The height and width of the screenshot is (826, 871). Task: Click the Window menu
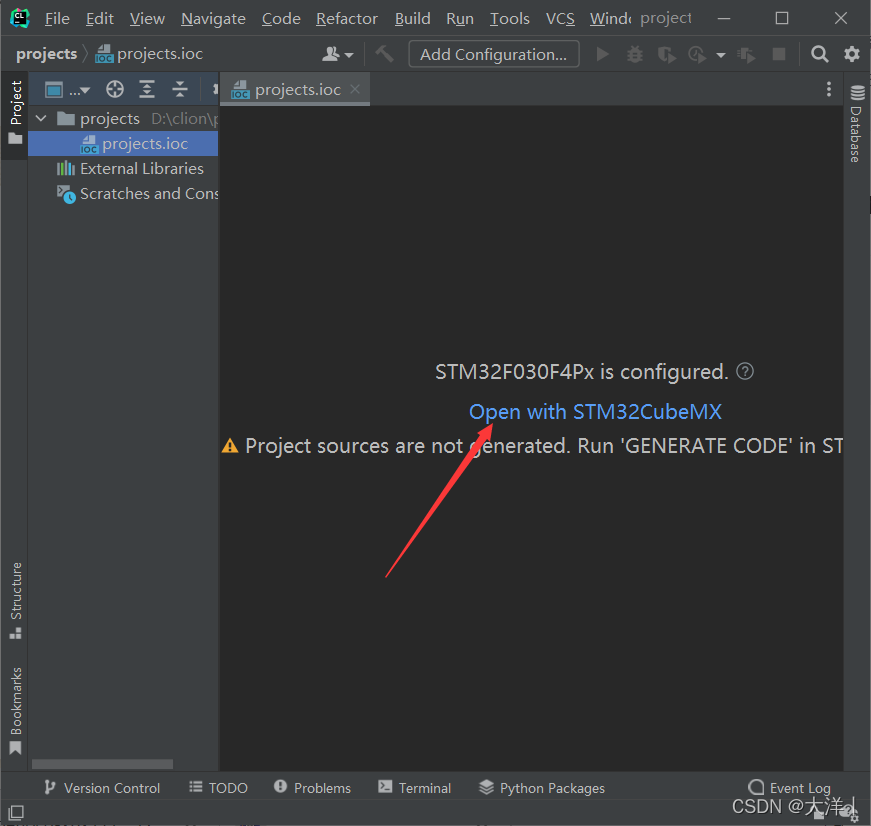(x=610, y=19)
